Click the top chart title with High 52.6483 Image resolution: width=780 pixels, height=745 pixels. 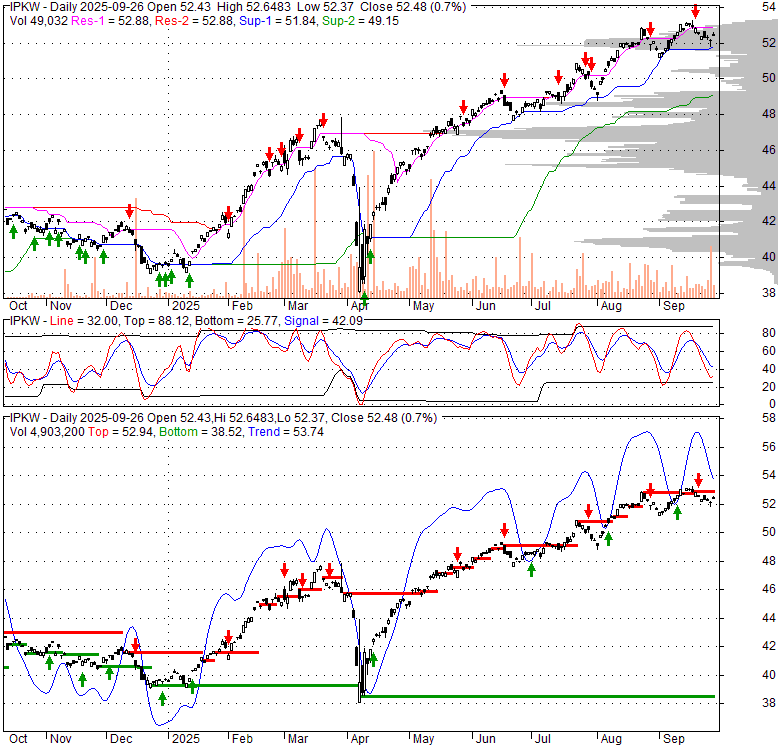point(238,7)
